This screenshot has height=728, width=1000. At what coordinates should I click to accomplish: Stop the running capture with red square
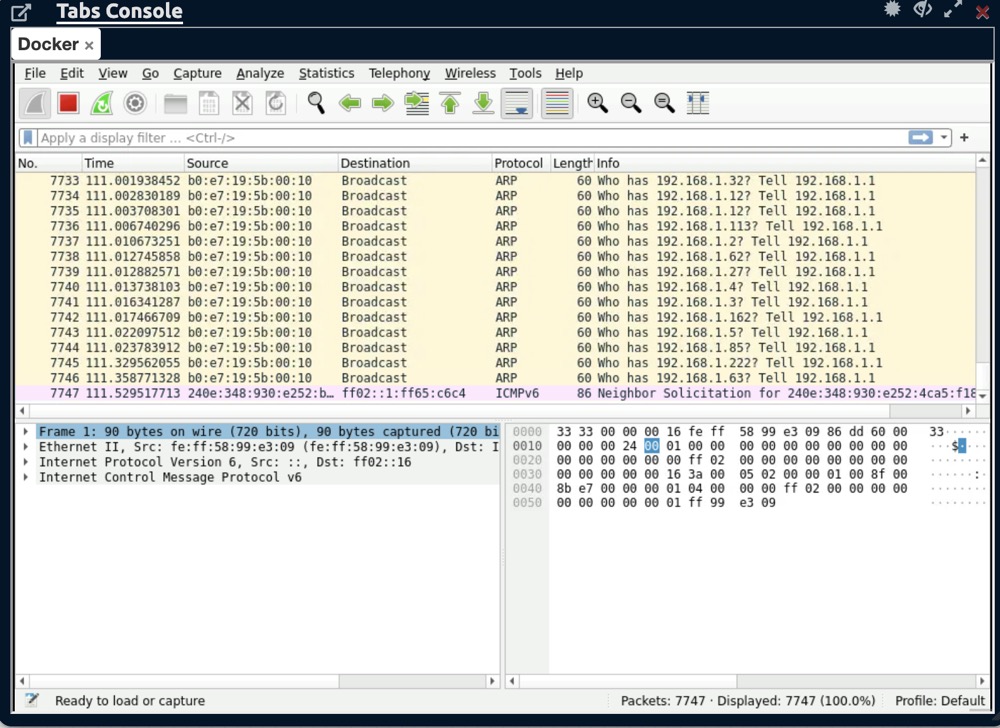(x=68, y=103)
